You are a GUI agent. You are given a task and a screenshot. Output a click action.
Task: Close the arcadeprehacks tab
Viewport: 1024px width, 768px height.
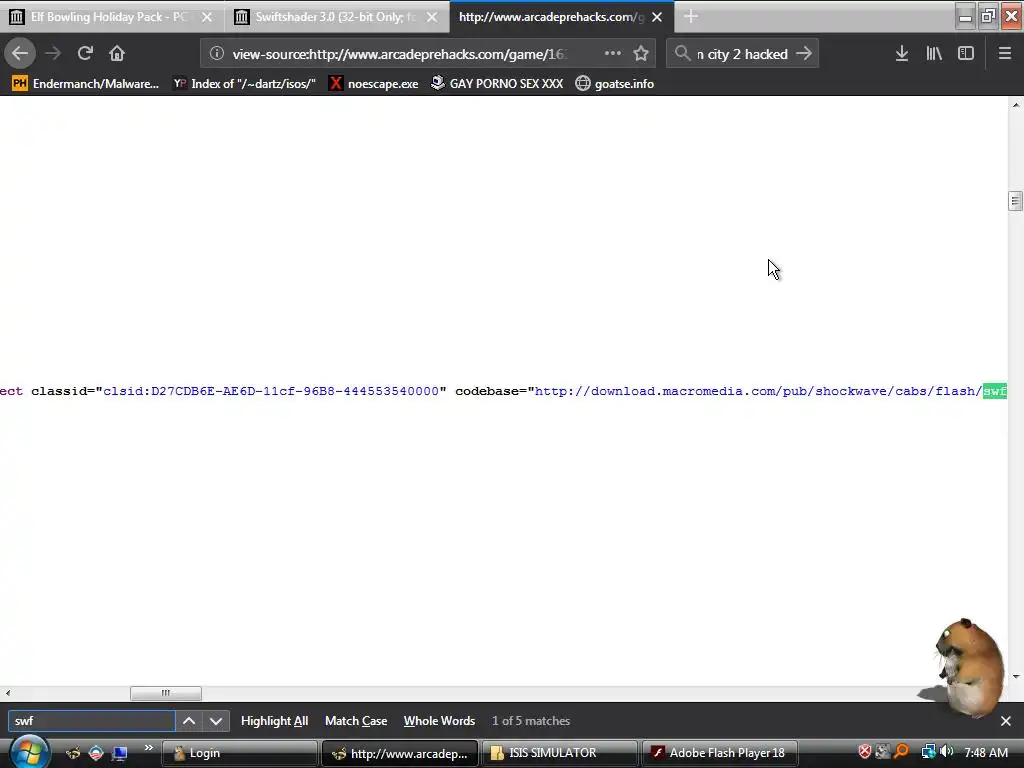pos(657,17)
